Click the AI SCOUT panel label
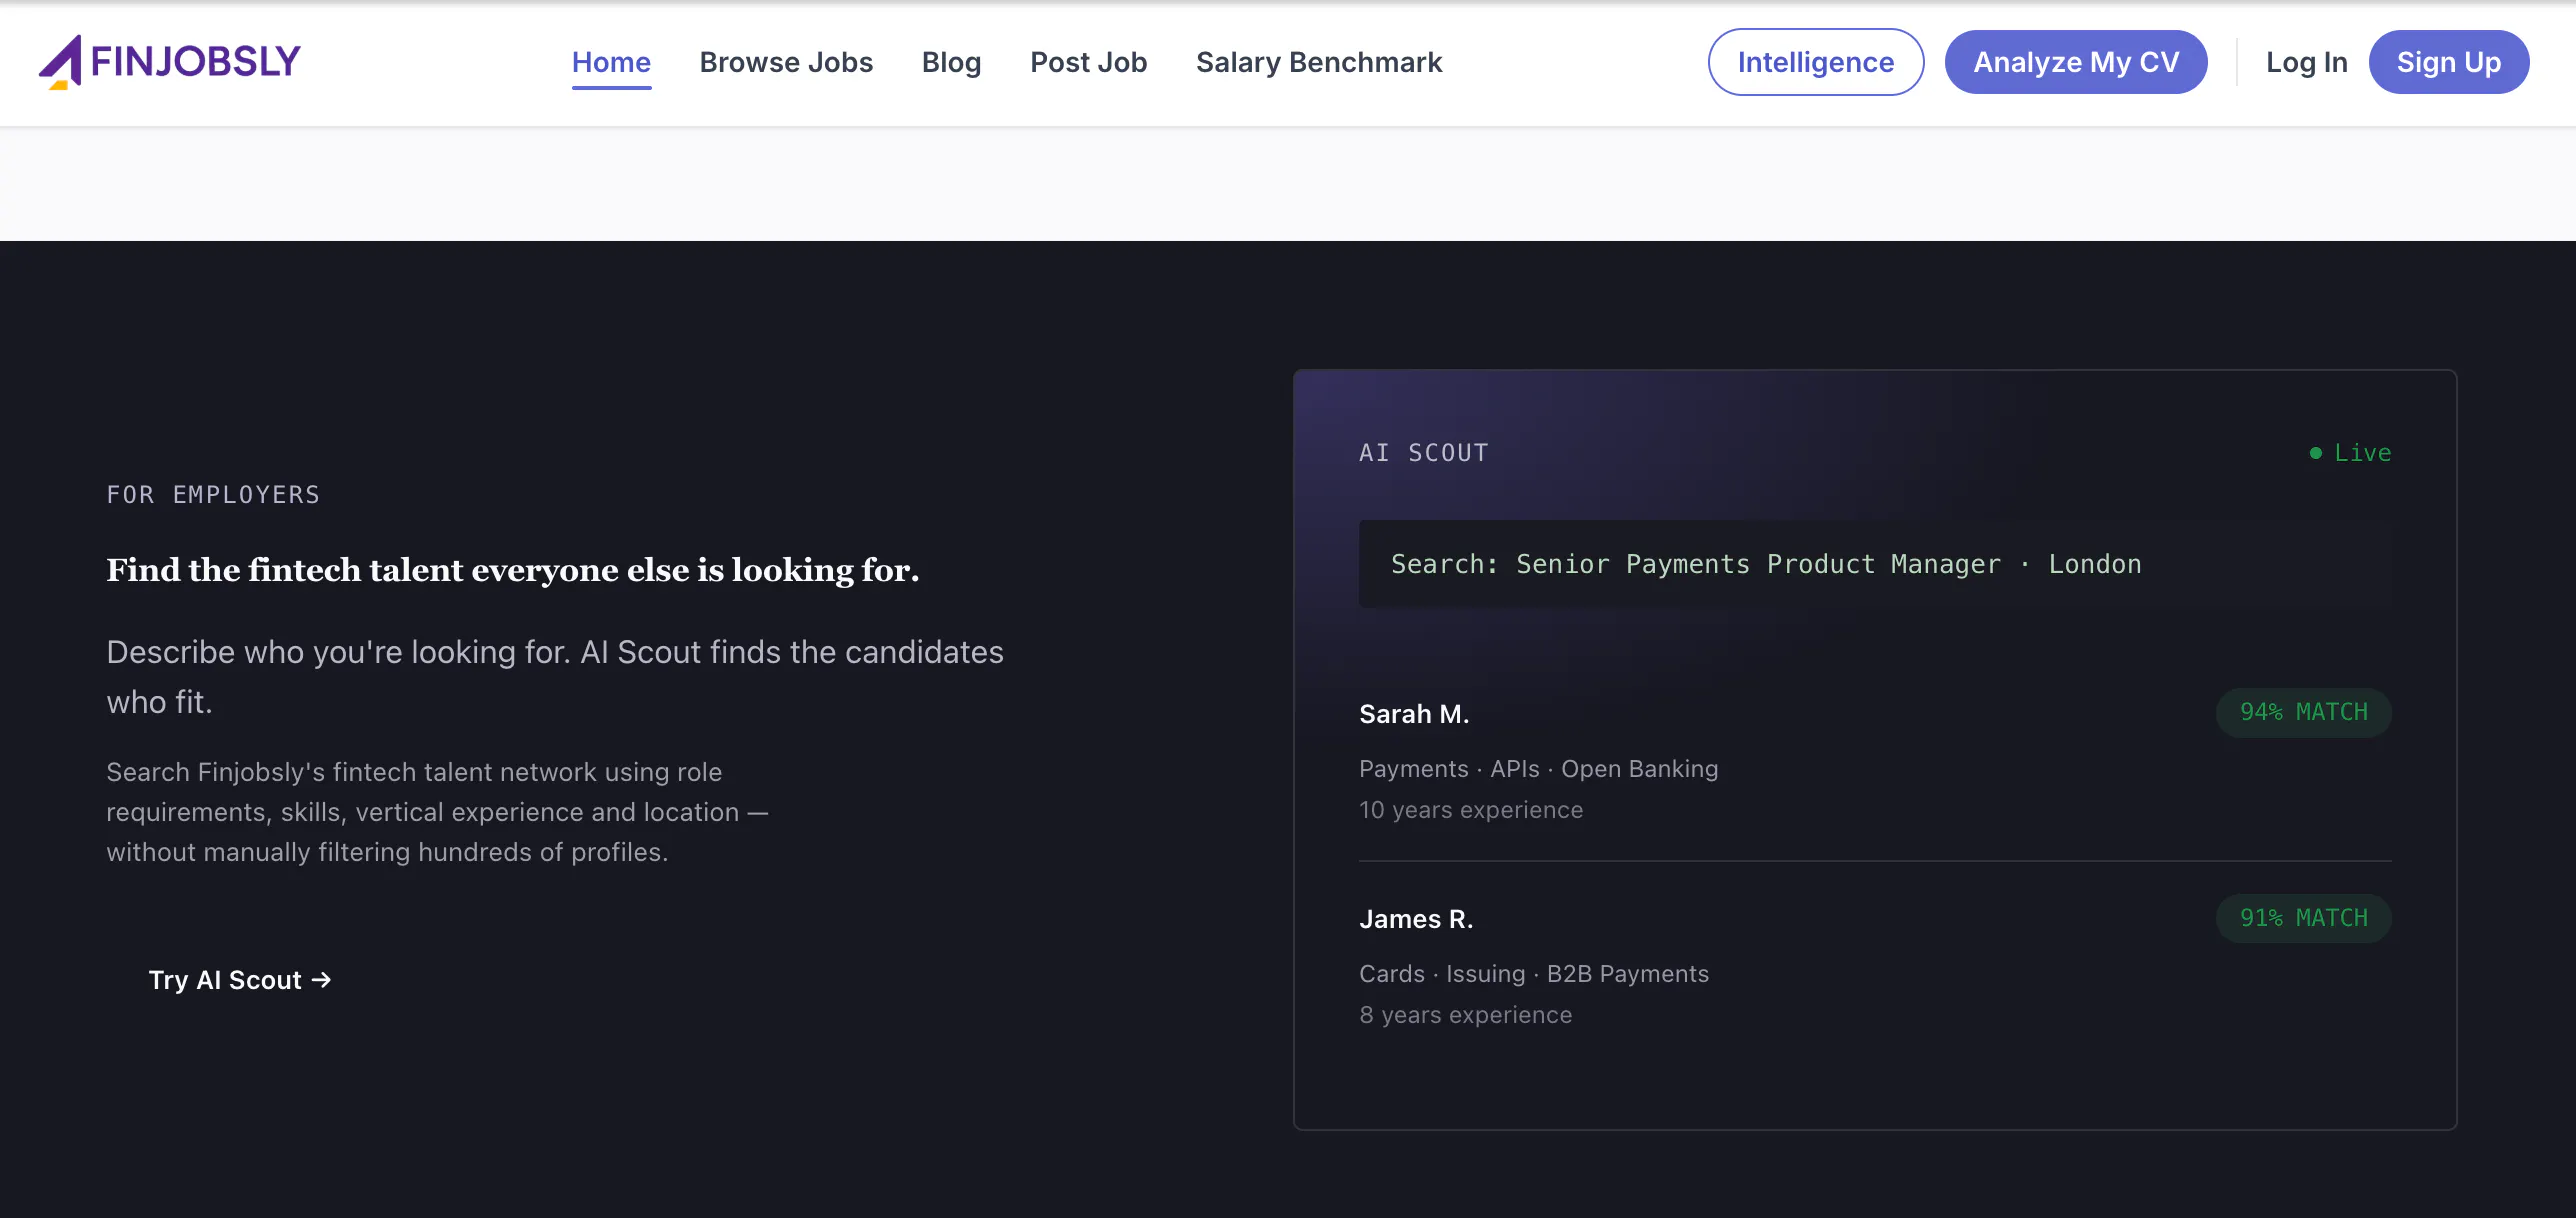The height and width of the screenshot is (1218, 2576). (1423, 453)
